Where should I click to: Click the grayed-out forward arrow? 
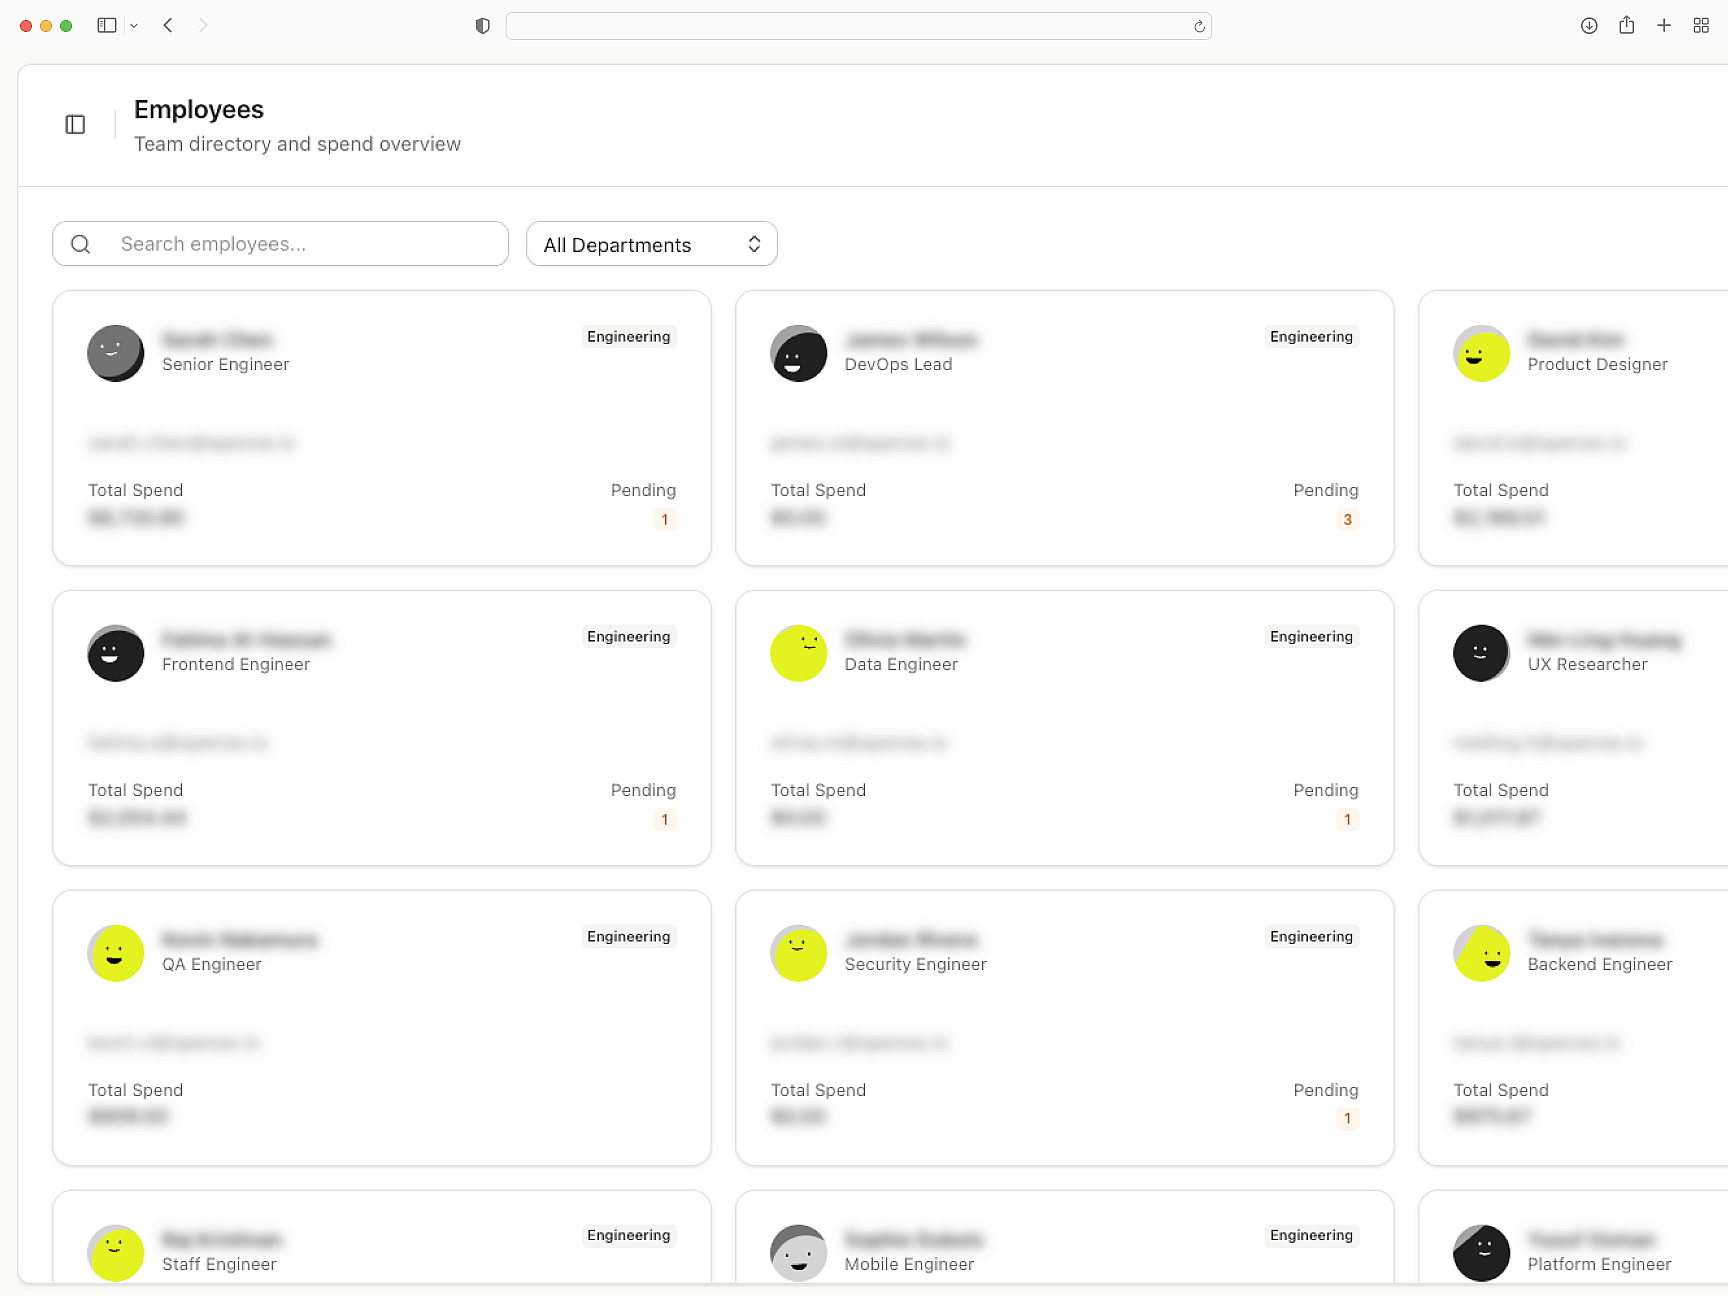click(203, 25)
